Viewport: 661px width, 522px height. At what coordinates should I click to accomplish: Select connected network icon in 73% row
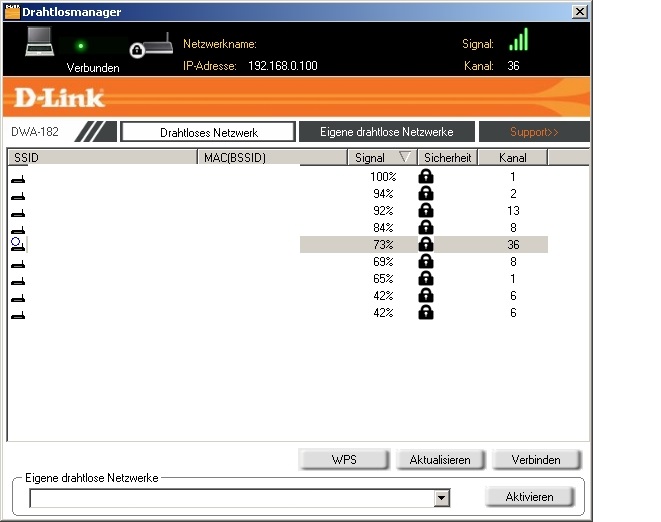[x=18, y=244]
